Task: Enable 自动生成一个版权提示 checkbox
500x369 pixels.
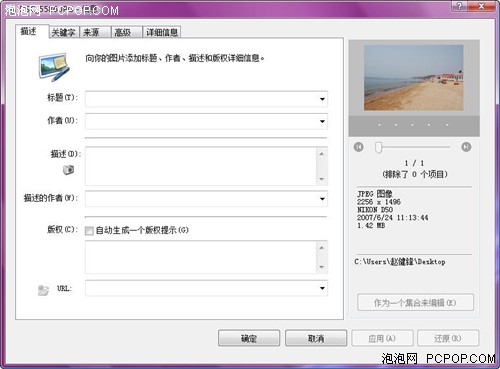Action: click(x=89, y=230)
